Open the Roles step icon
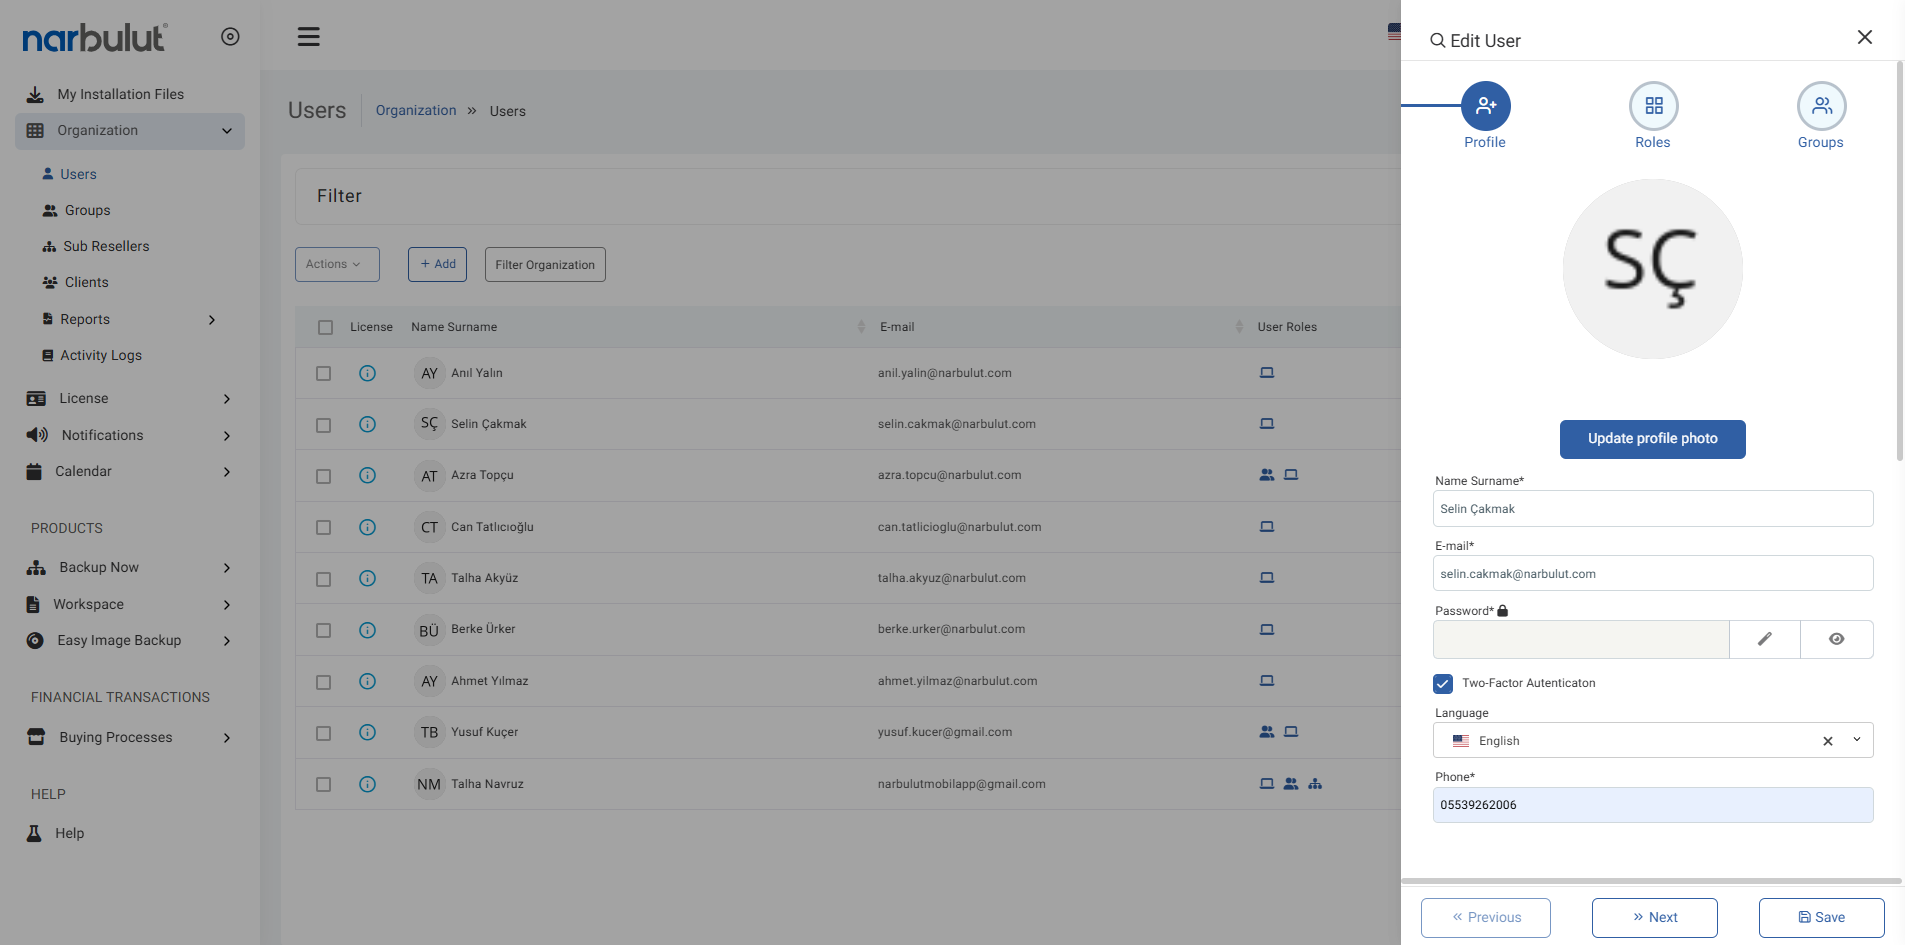Screen dimensions: 1905x945 (1653, 106)
